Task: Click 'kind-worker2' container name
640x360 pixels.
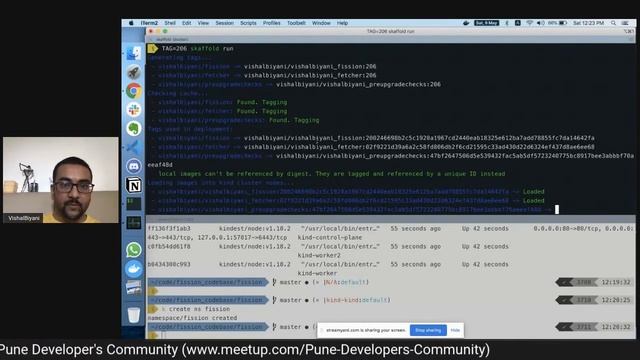Action: [319, 256]
